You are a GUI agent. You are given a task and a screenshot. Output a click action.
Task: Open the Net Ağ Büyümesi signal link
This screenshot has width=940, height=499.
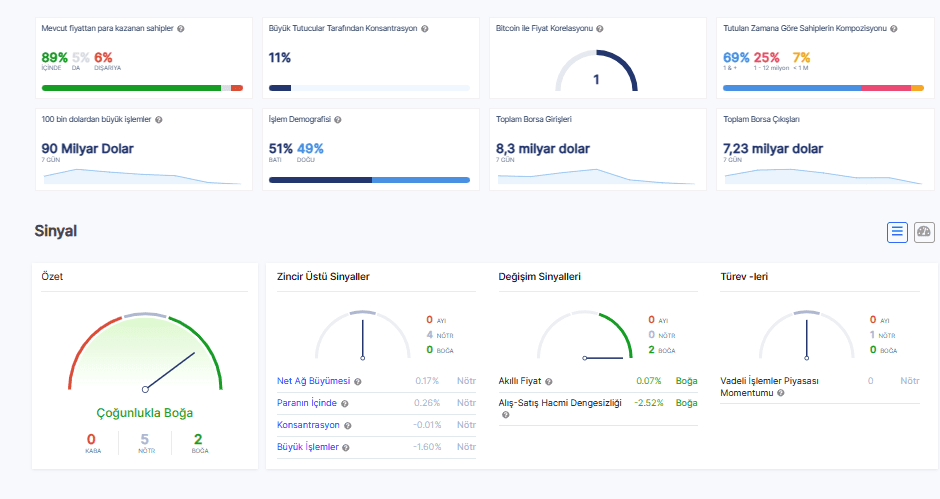(313, 381)
